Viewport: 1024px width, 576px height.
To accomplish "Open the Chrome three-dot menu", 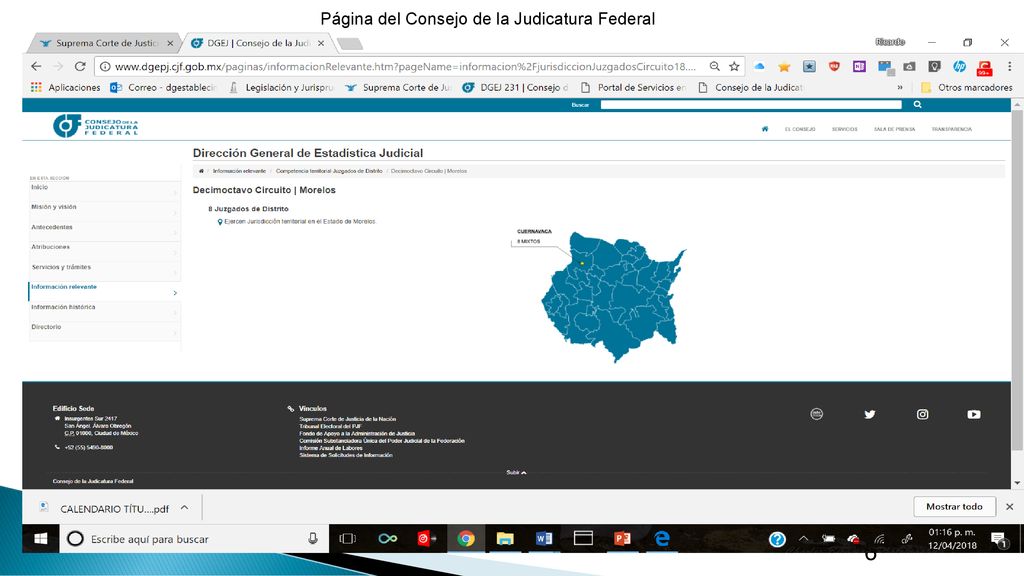I will pyautogui.click(x=1010, y=67).
